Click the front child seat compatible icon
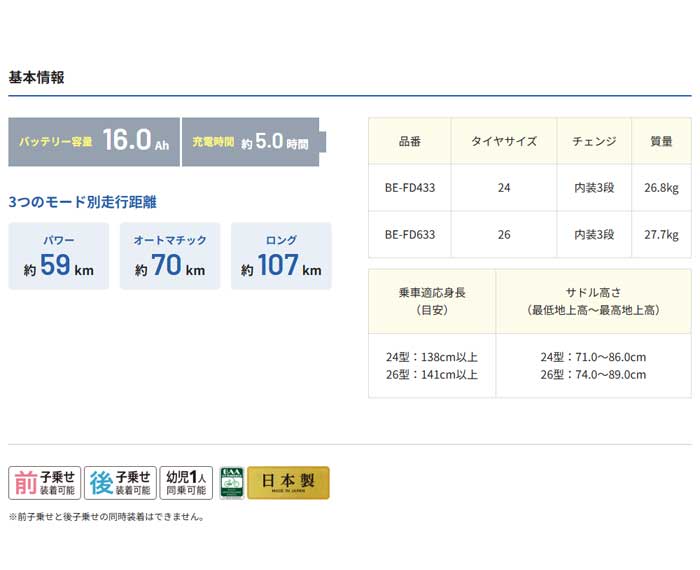Screen dimensions: 700x570 pos(43,483)
